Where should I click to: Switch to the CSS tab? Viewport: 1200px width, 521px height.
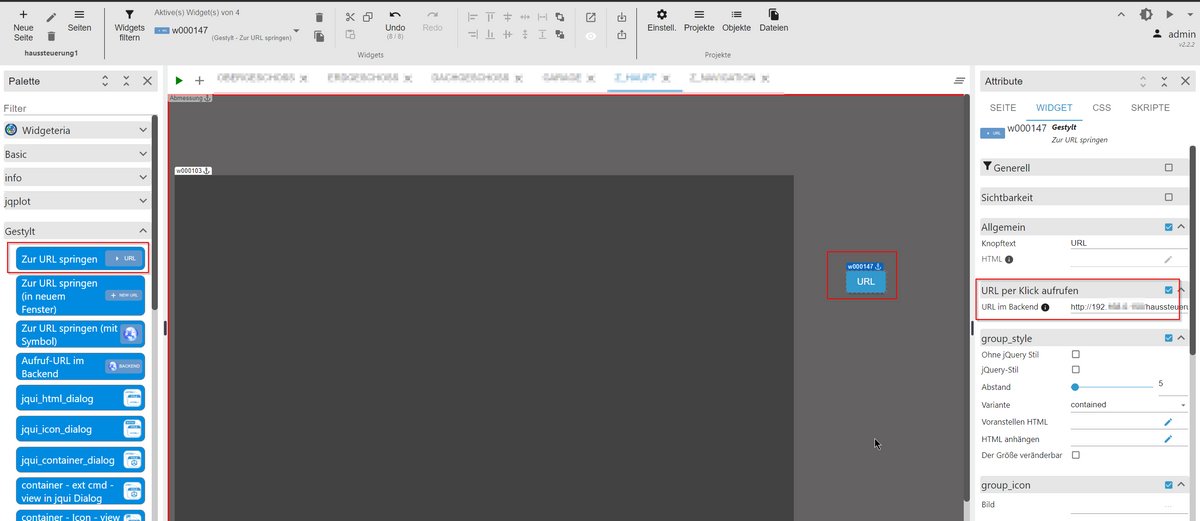pos(1101,107)
